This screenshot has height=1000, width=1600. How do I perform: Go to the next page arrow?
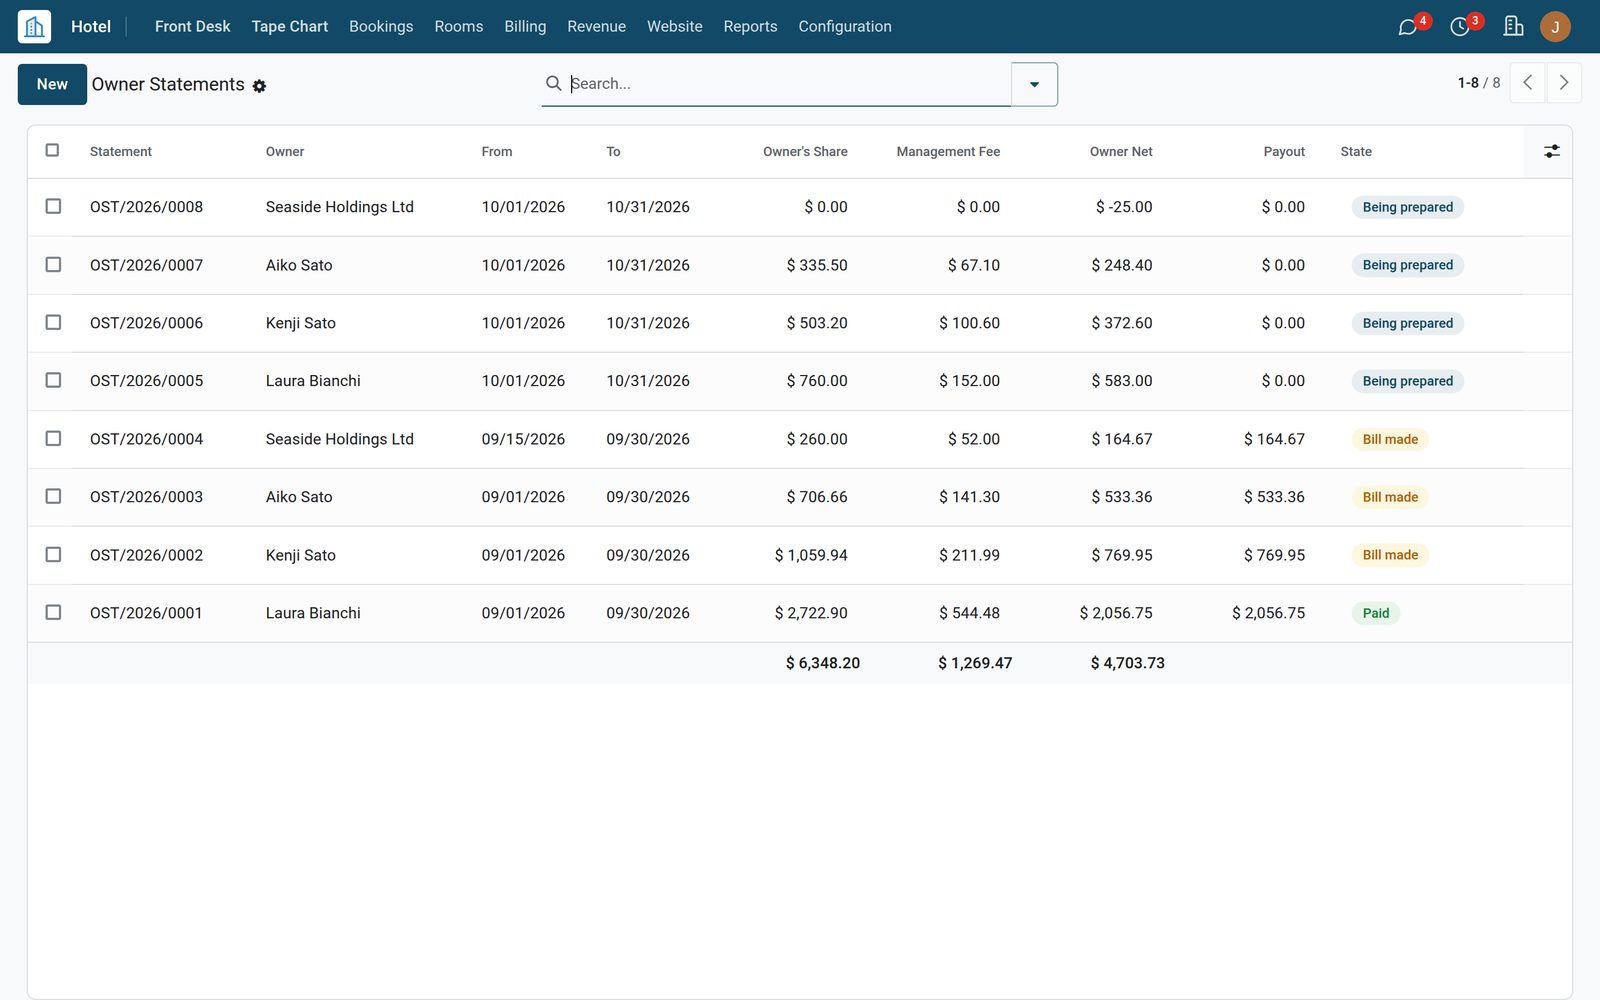(1564, 83)
